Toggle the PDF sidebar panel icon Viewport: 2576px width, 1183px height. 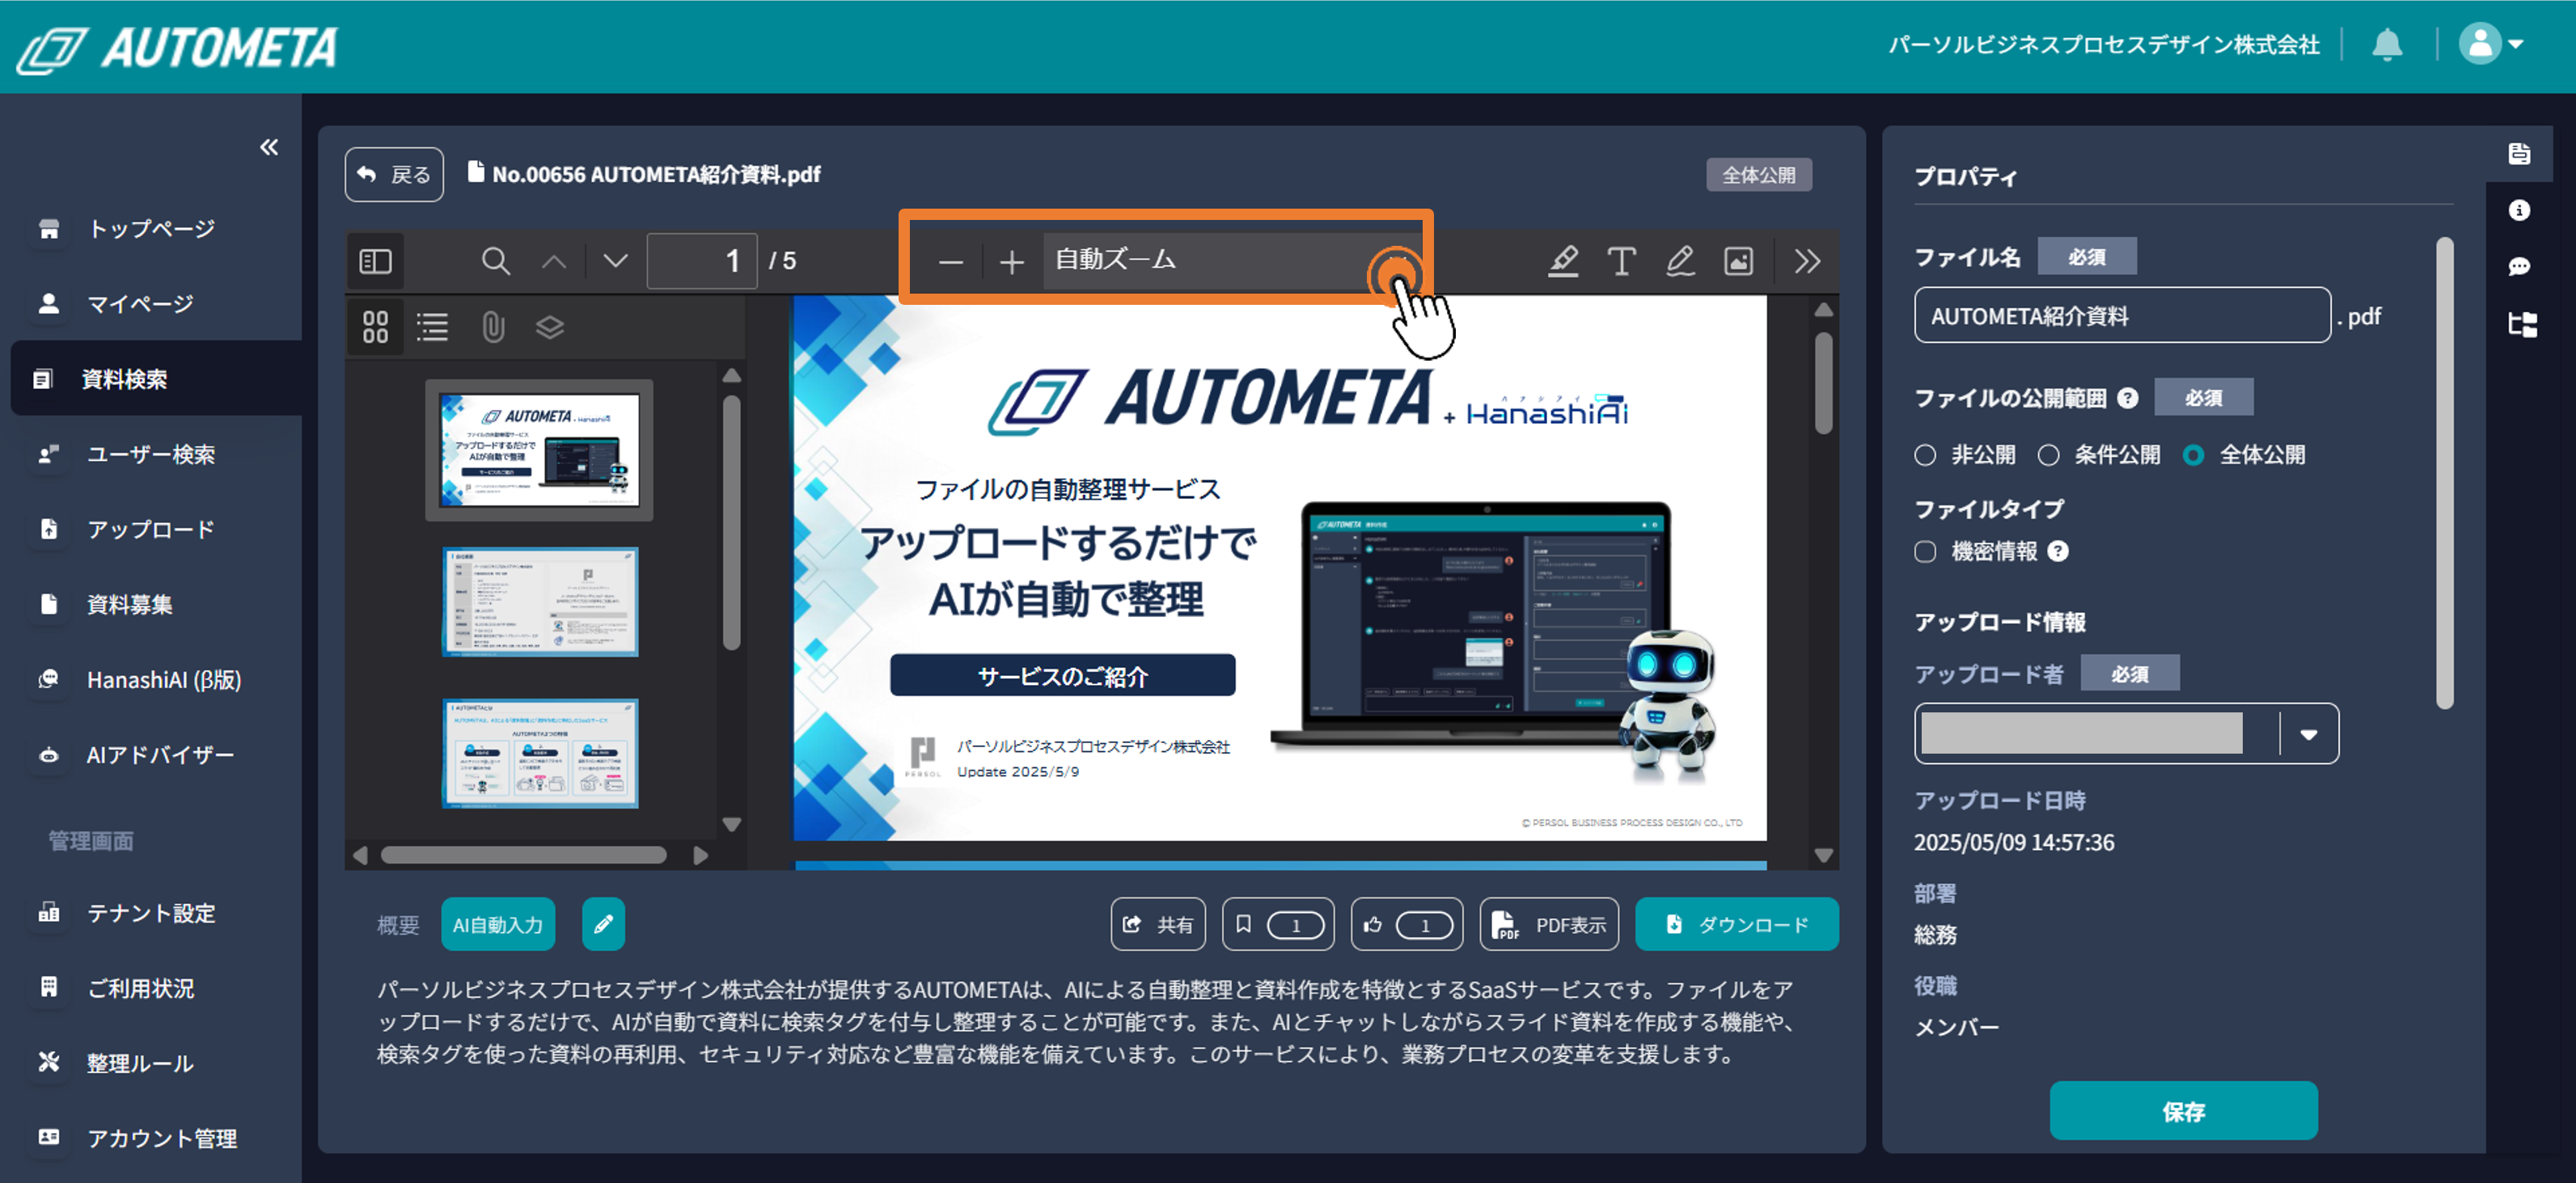(x=375, y=261)
